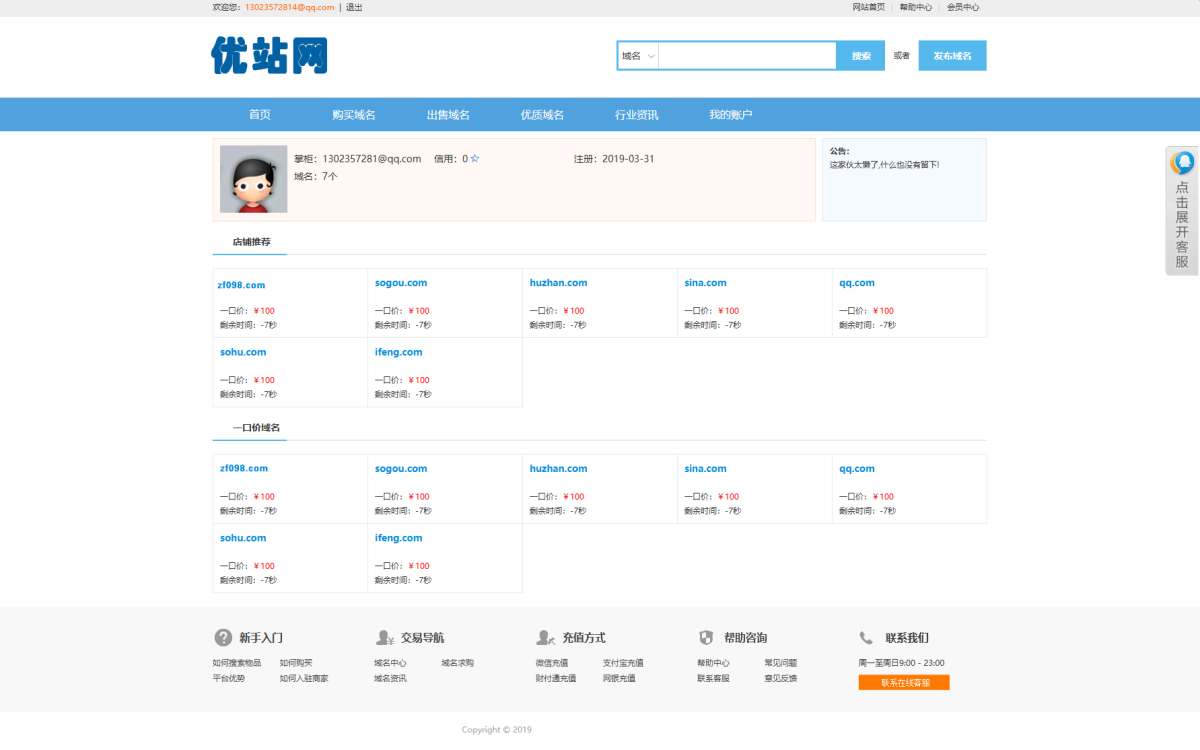Open 域名求购 footer link
The width and height of the screenshot is (1200, 750).
(457, 663)
